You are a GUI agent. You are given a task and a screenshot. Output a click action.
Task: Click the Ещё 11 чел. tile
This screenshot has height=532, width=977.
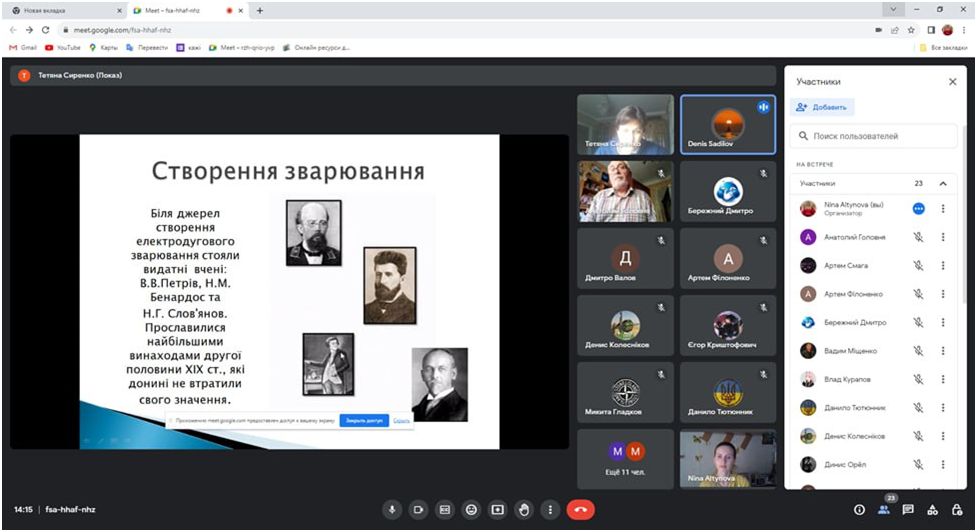[626, 459]
